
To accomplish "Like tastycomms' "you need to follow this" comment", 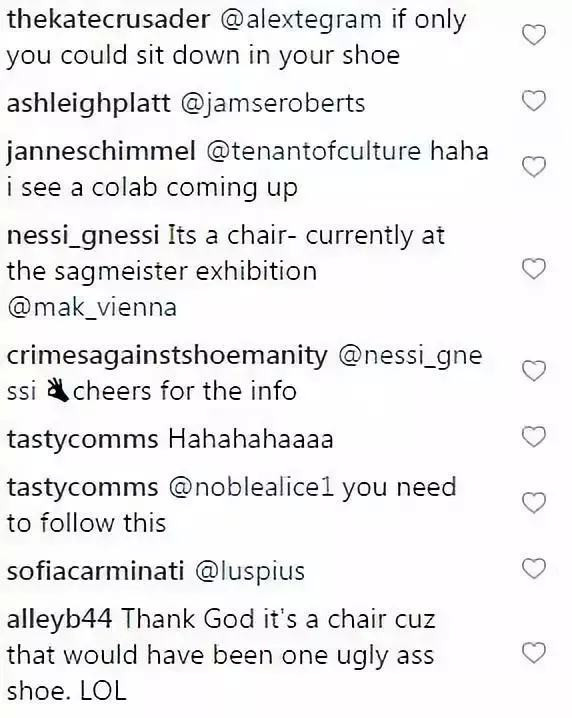I will 534,503.
